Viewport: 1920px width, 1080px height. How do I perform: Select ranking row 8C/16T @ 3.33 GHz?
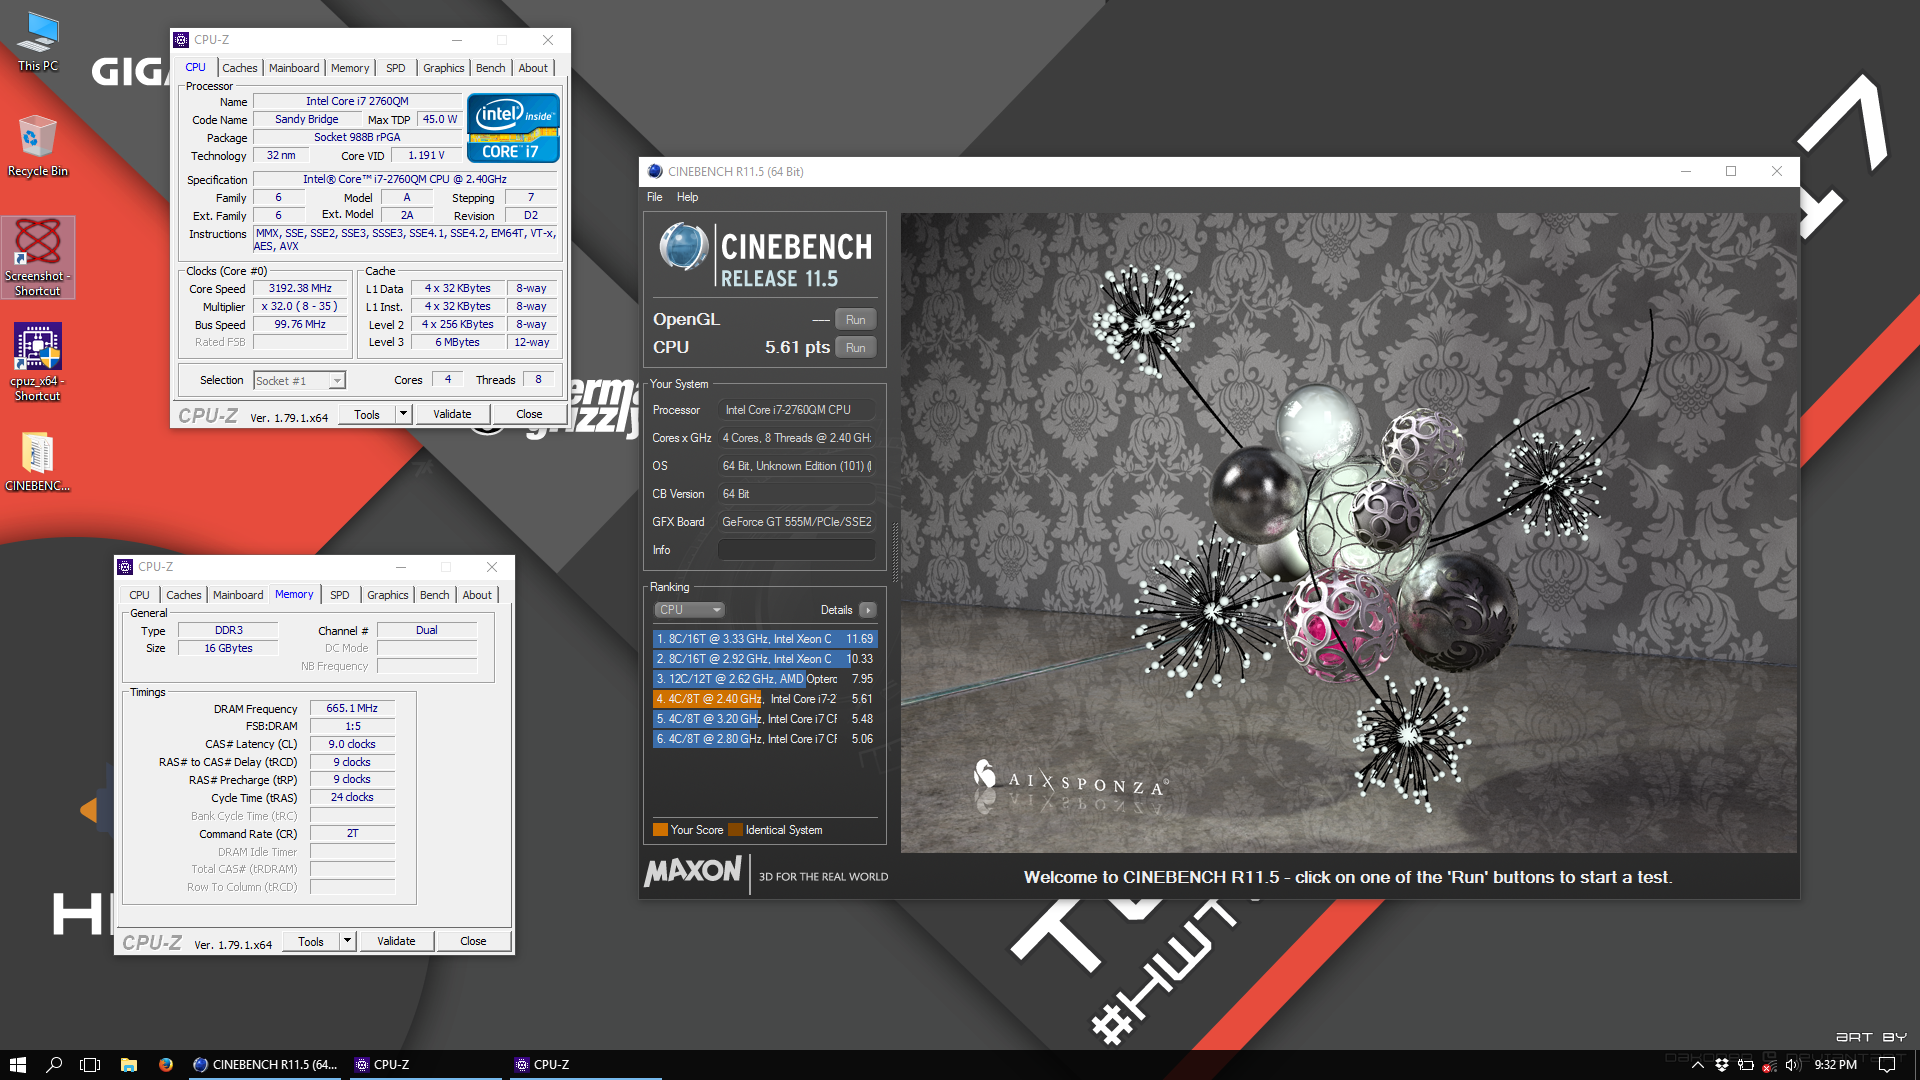(765, 639)
